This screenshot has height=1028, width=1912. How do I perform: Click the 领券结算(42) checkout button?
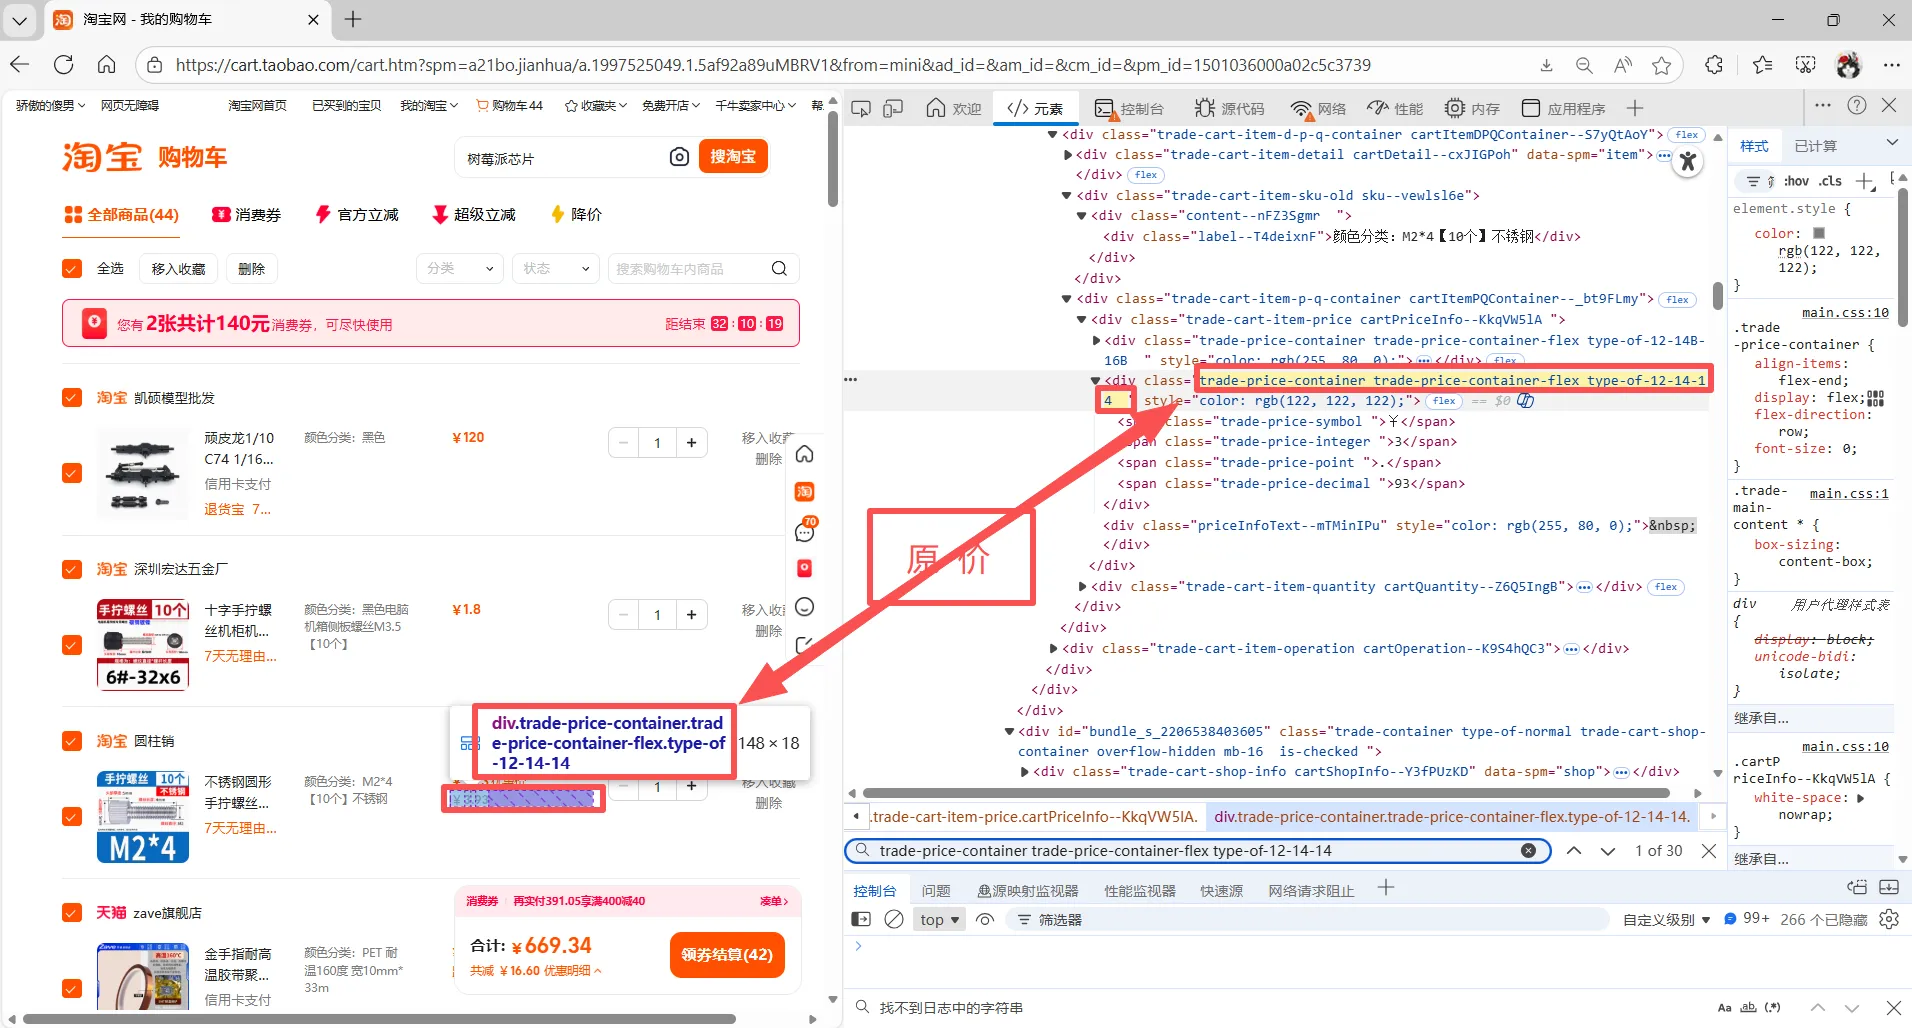tap(727, 954)
